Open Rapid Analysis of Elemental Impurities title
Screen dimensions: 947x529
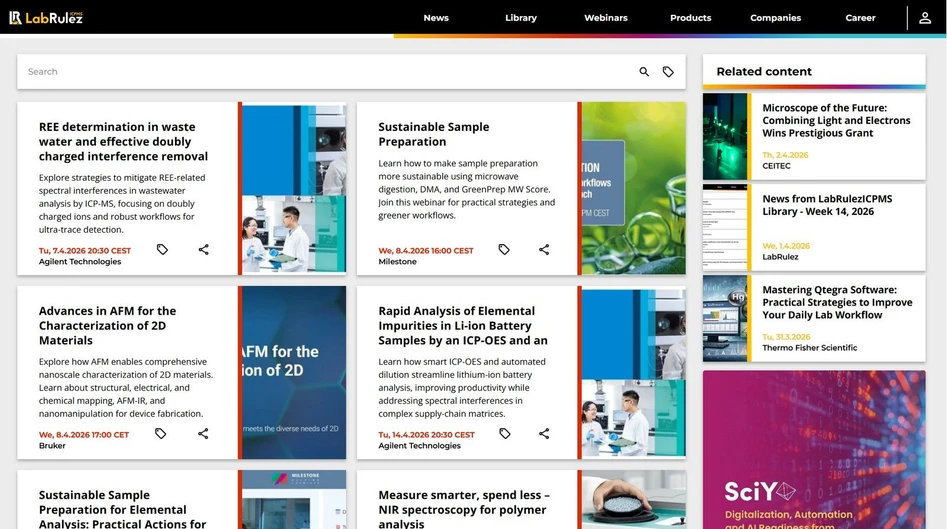463,325
